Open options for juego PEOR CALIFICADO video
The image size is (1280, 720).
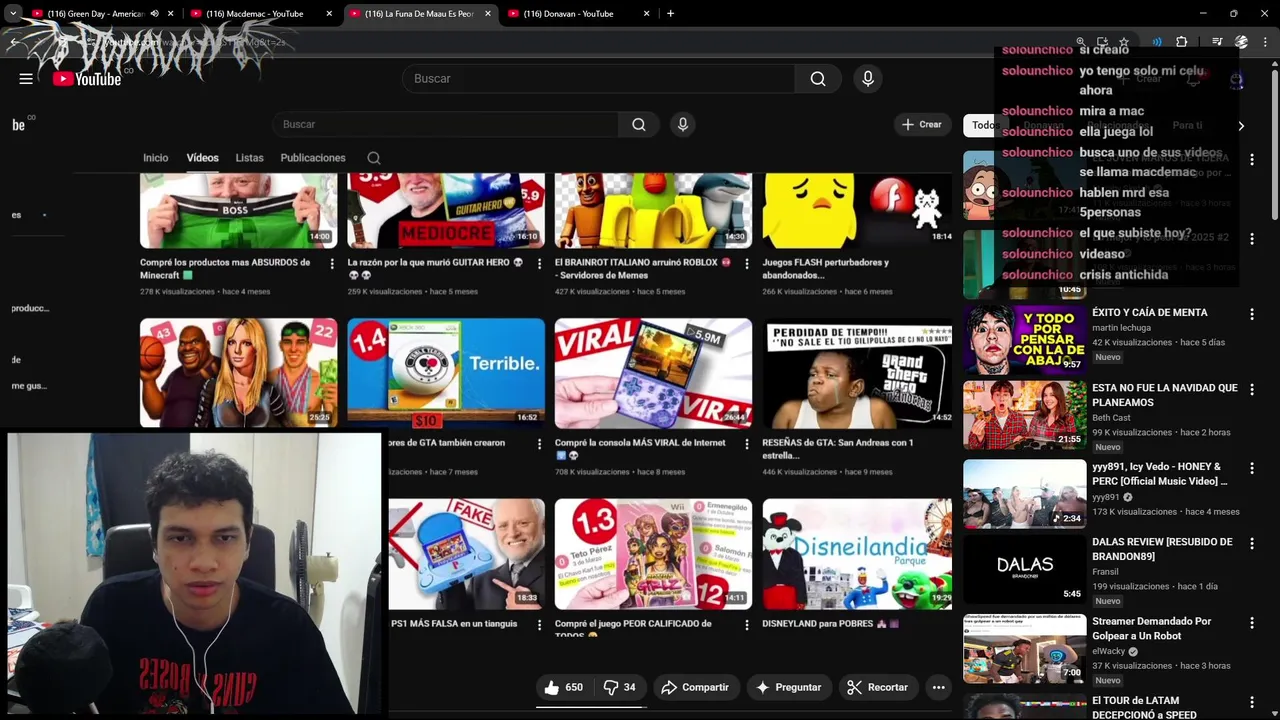pos(746,625)
